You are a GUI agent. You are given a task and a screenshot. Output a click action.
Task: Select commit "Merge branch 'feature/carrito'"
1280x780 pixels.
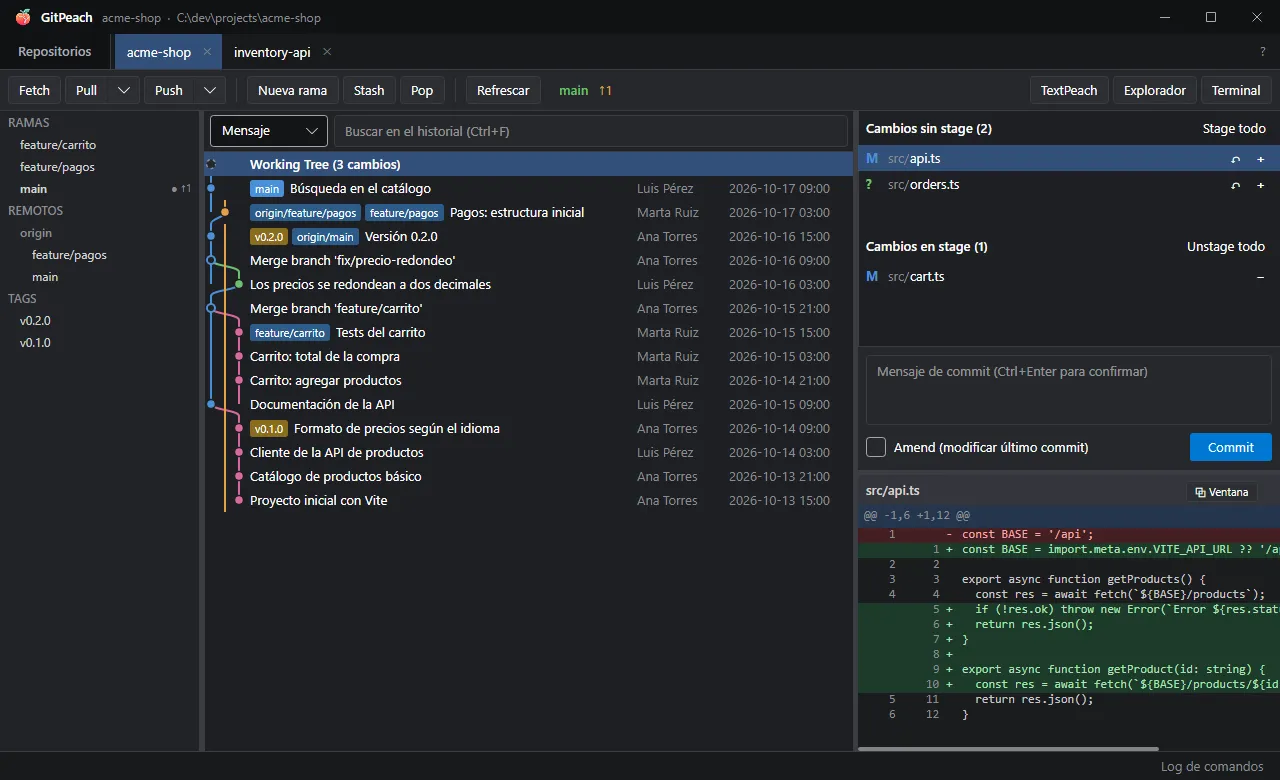click(529, 308)
